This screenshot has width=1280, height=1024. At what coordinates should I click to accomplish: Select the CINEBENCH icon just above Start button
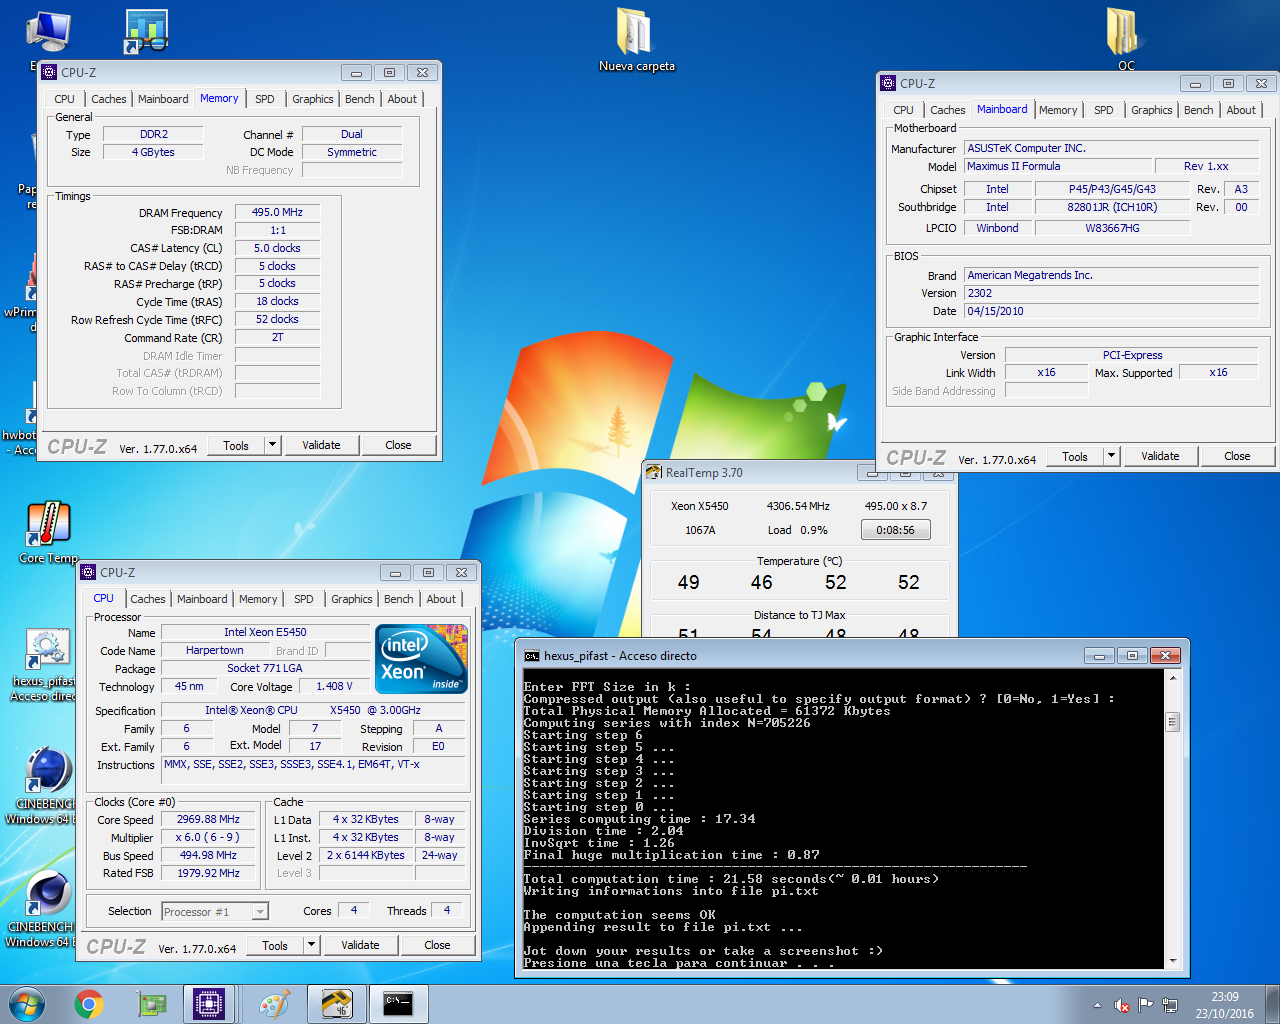pos(46,908)
